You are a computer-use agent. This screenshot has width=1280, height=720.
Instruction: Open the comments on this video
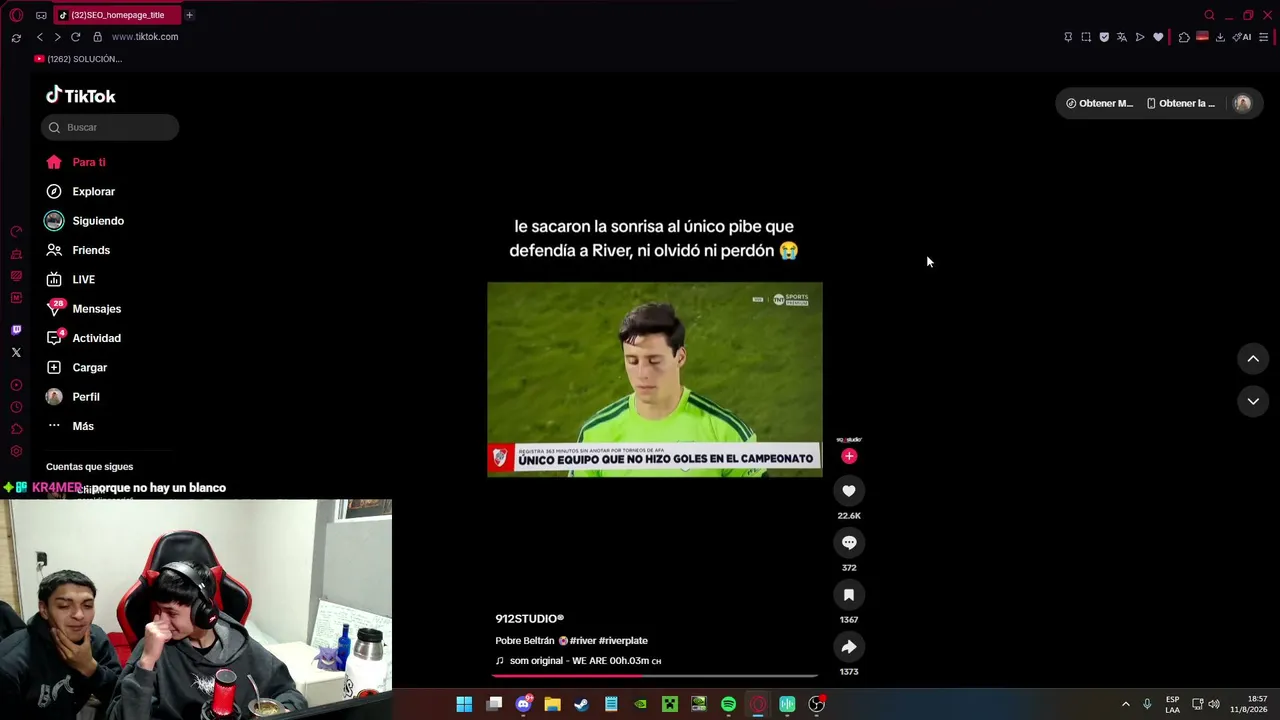[849, 542]
